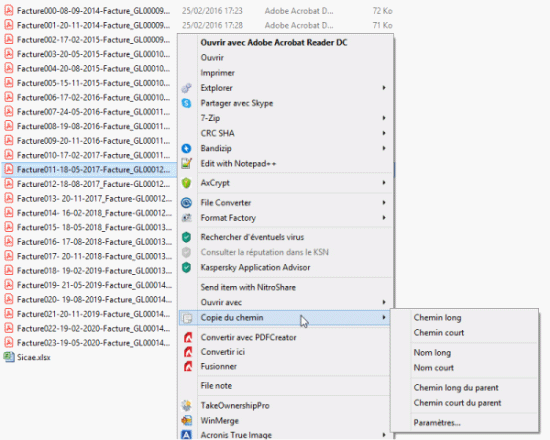Choose Partager avec Skype
This screenshot has height=440, width=550.
point(237,103)
